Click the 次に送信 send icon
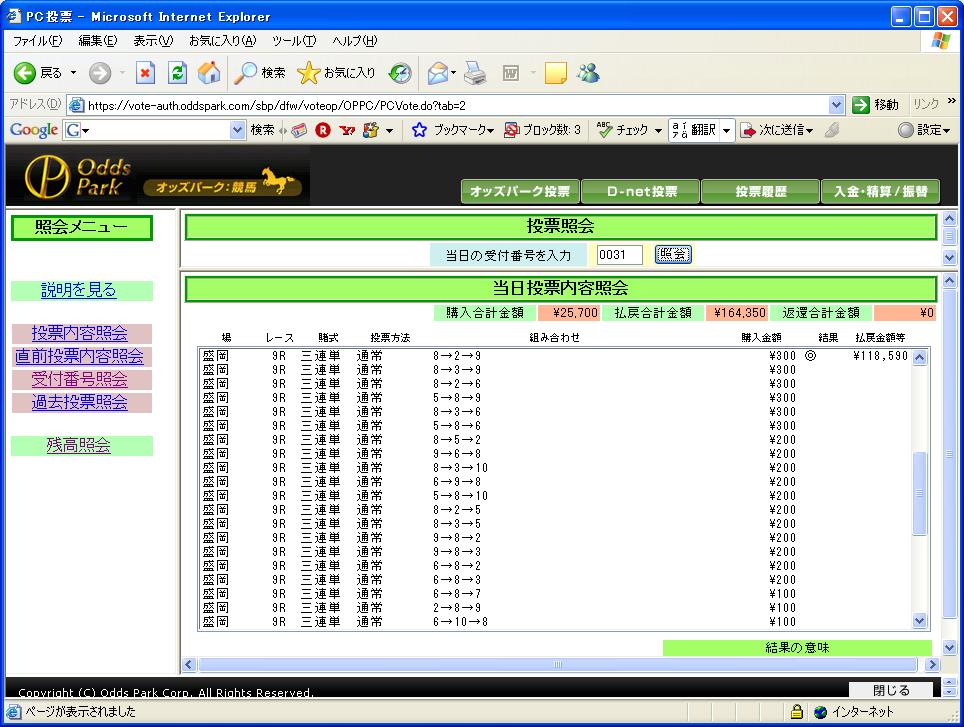 point(748,130)
